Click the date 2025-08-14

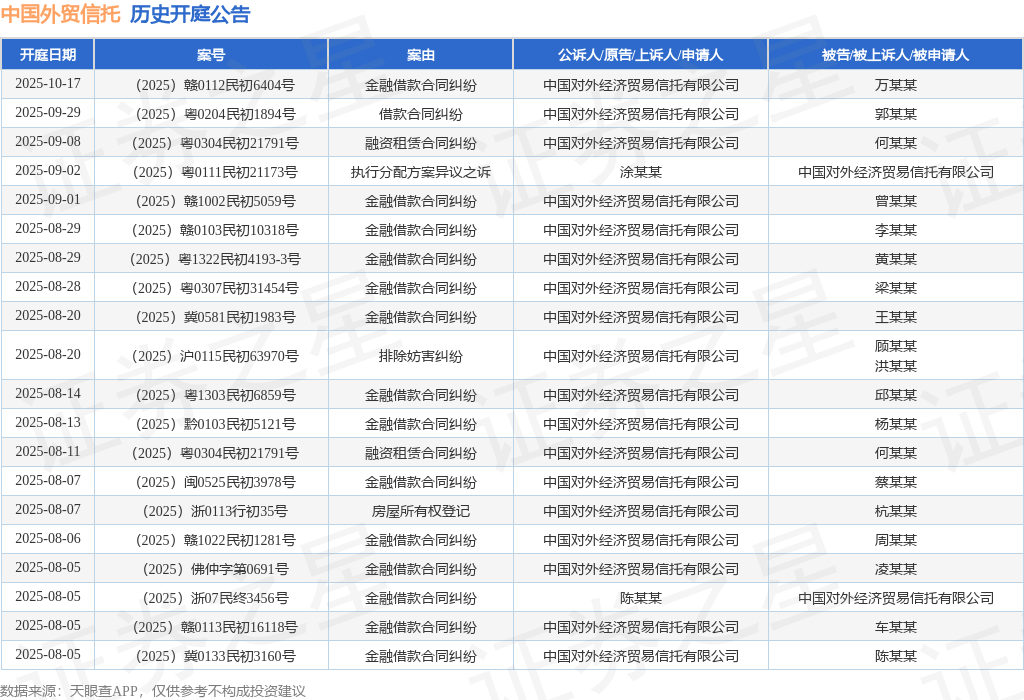coord(48,393)
